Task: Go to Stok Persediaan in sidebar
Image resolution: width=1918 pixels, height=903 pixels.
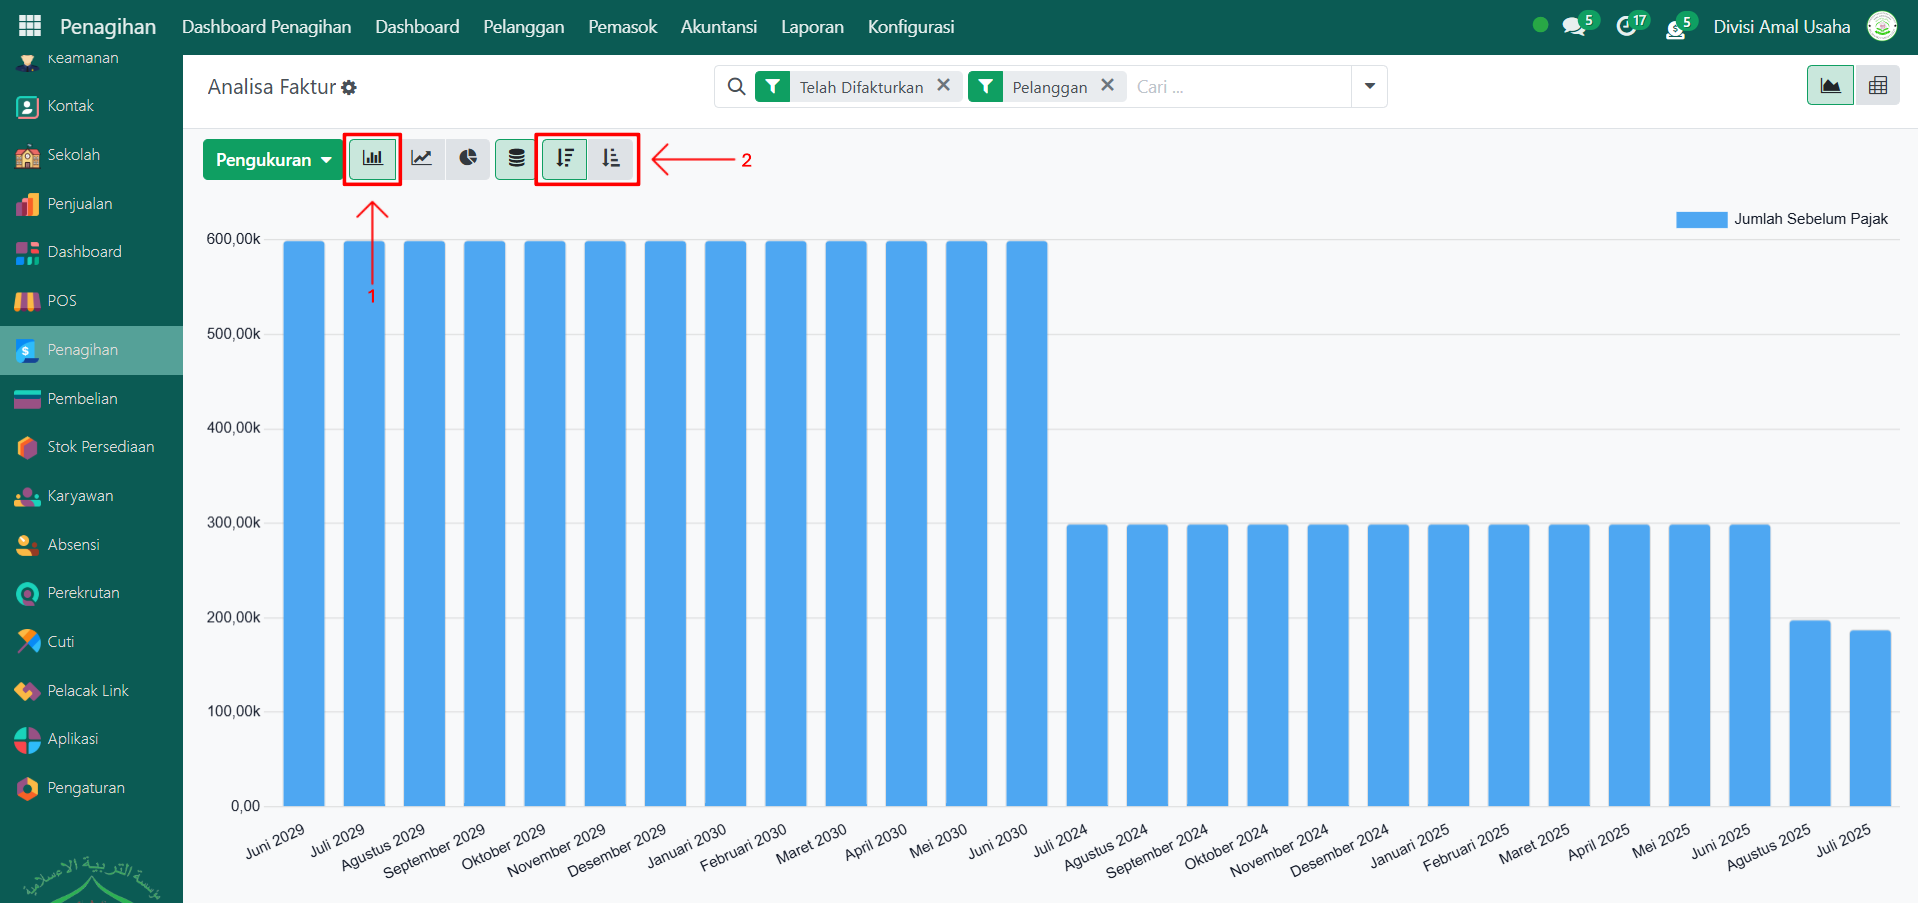Action: pyautogui.click(x=100, y=447)
